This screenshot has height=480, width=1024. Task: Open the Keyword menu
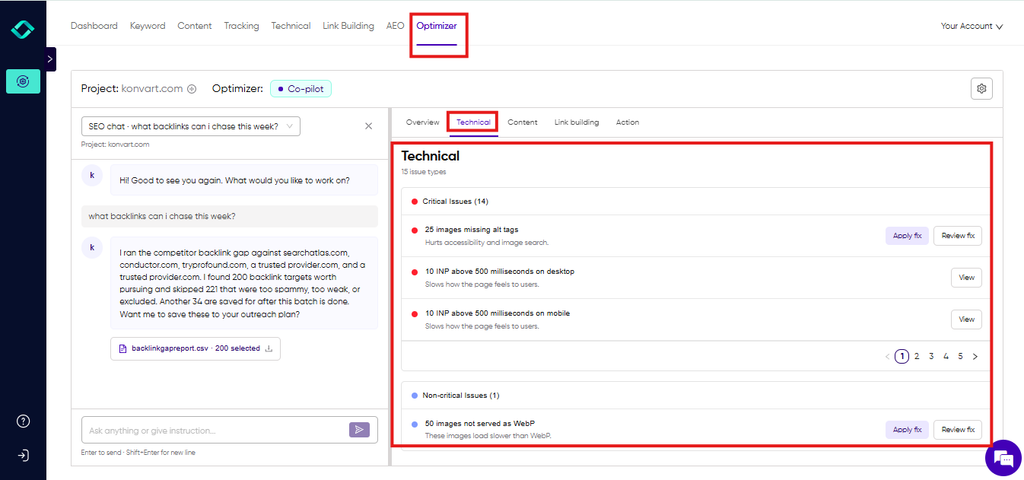pyautogui.click(x=148, y=26)
